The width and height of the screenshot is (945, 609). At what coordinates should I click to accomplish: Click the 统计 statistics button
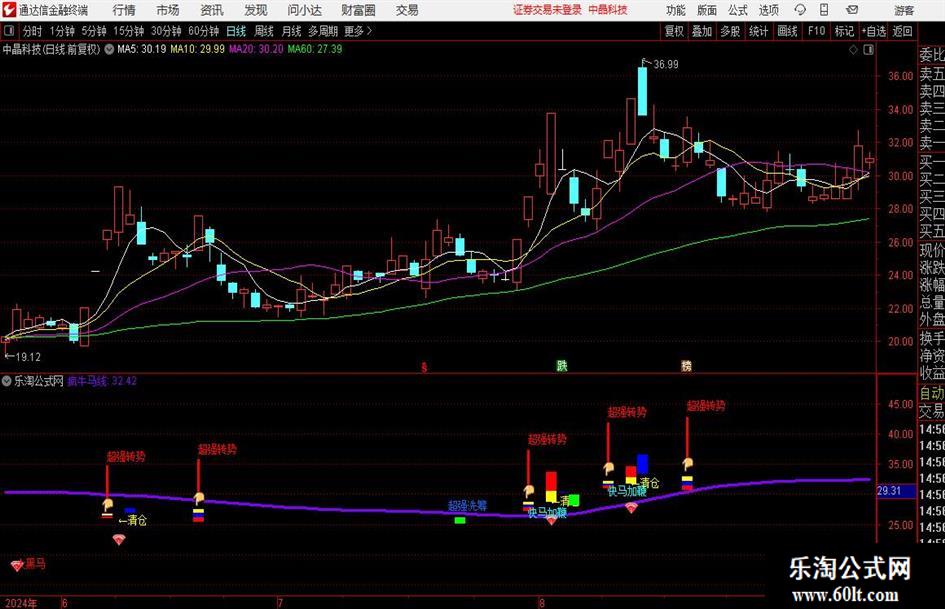759,31
